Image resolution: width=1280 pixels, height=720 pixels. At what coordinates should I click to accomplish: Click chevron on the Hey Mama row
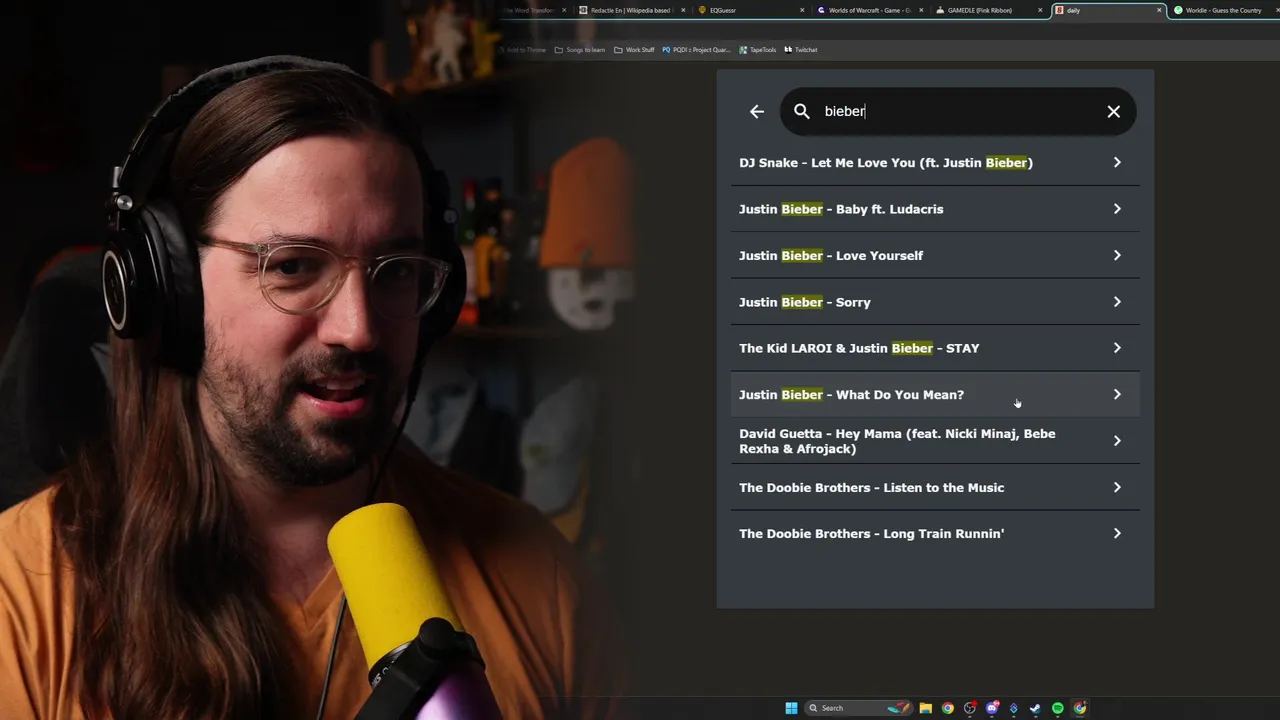click(1117, 440)
